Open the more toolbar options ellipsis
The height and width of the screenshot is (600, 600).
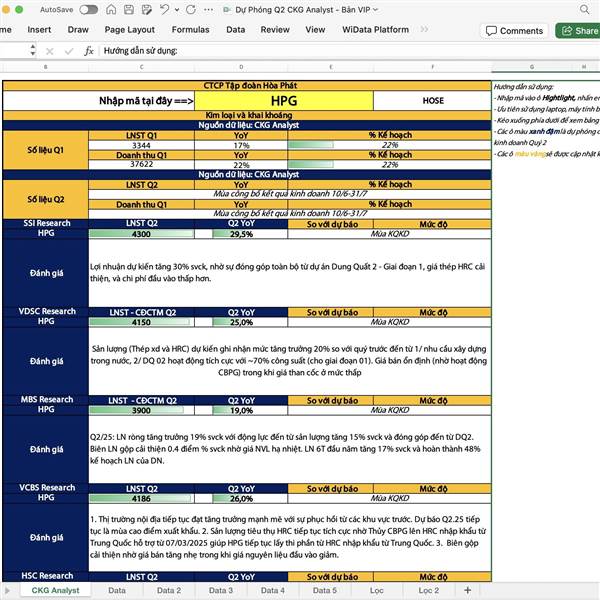[x=209, y=10]
